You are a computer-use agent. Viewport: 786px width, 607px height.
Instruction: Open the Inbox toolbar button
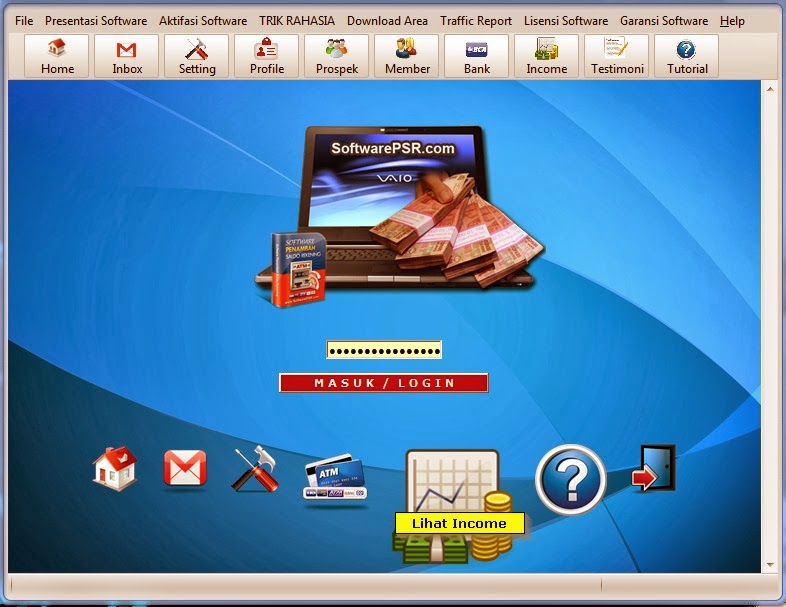click(126, 56)
